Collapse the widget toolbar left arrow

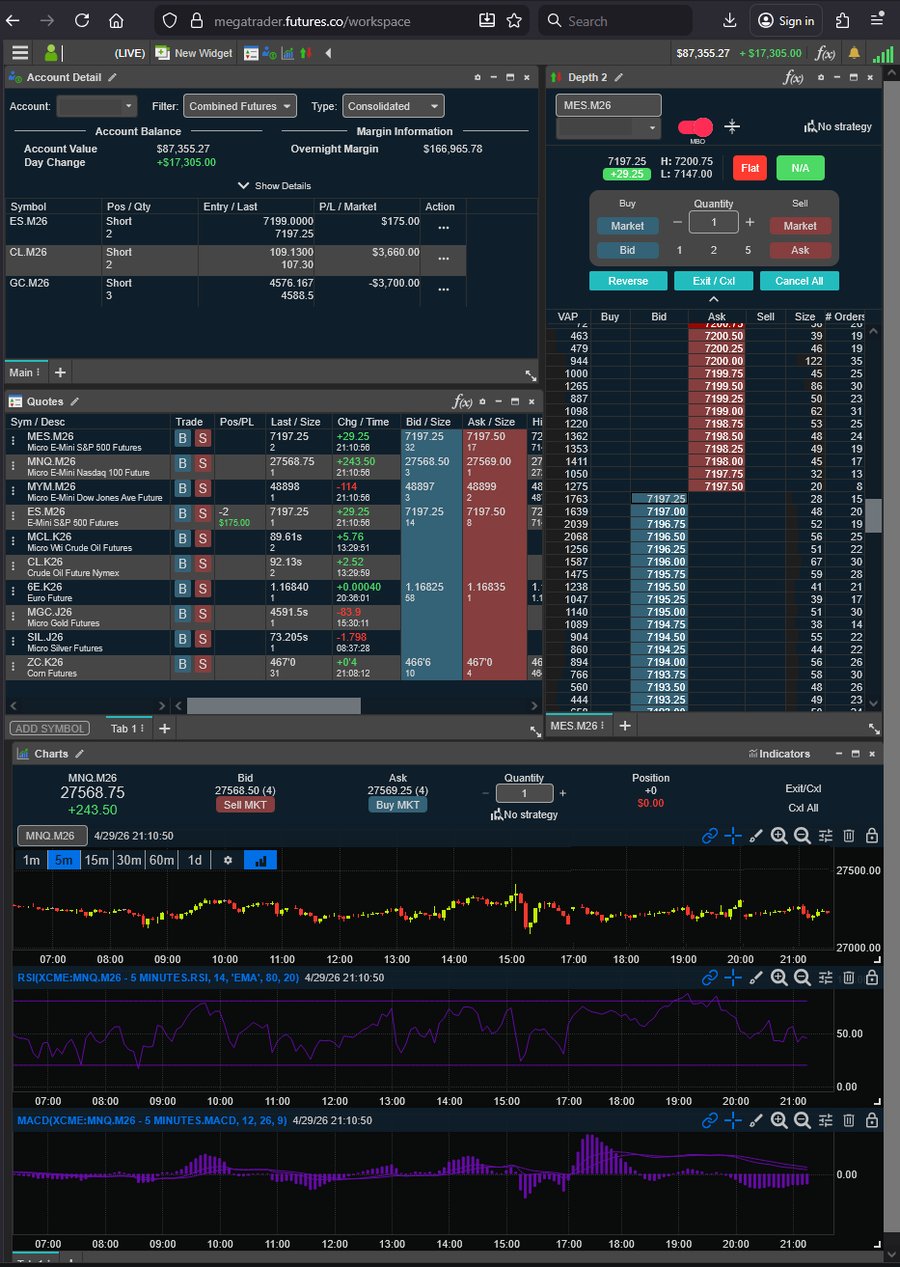329,53
